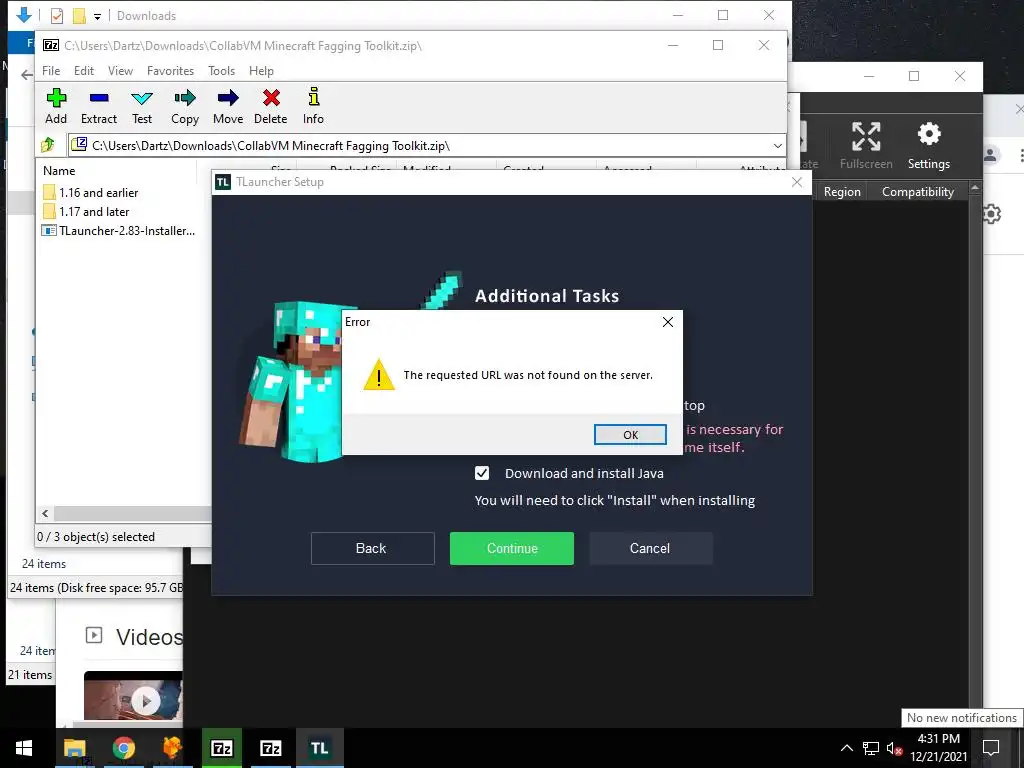Click the muted volume tray icon
Viewport: 1024px width, 768px height.
[894, 748]
